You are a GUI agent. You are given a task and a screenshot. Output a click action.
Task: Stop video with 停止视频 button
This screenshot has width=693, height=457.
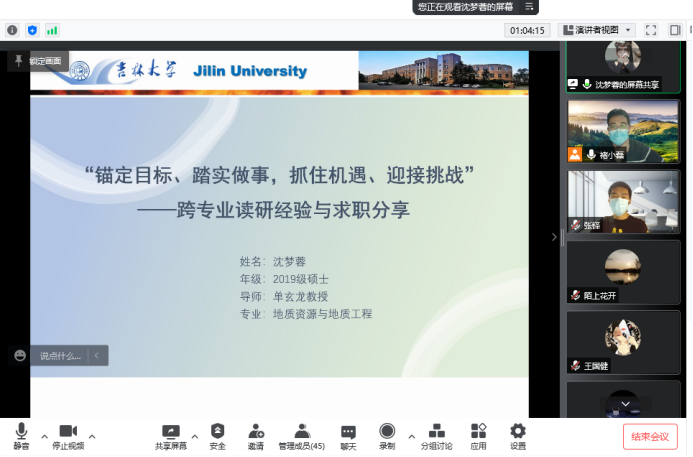tap(68, 435)
